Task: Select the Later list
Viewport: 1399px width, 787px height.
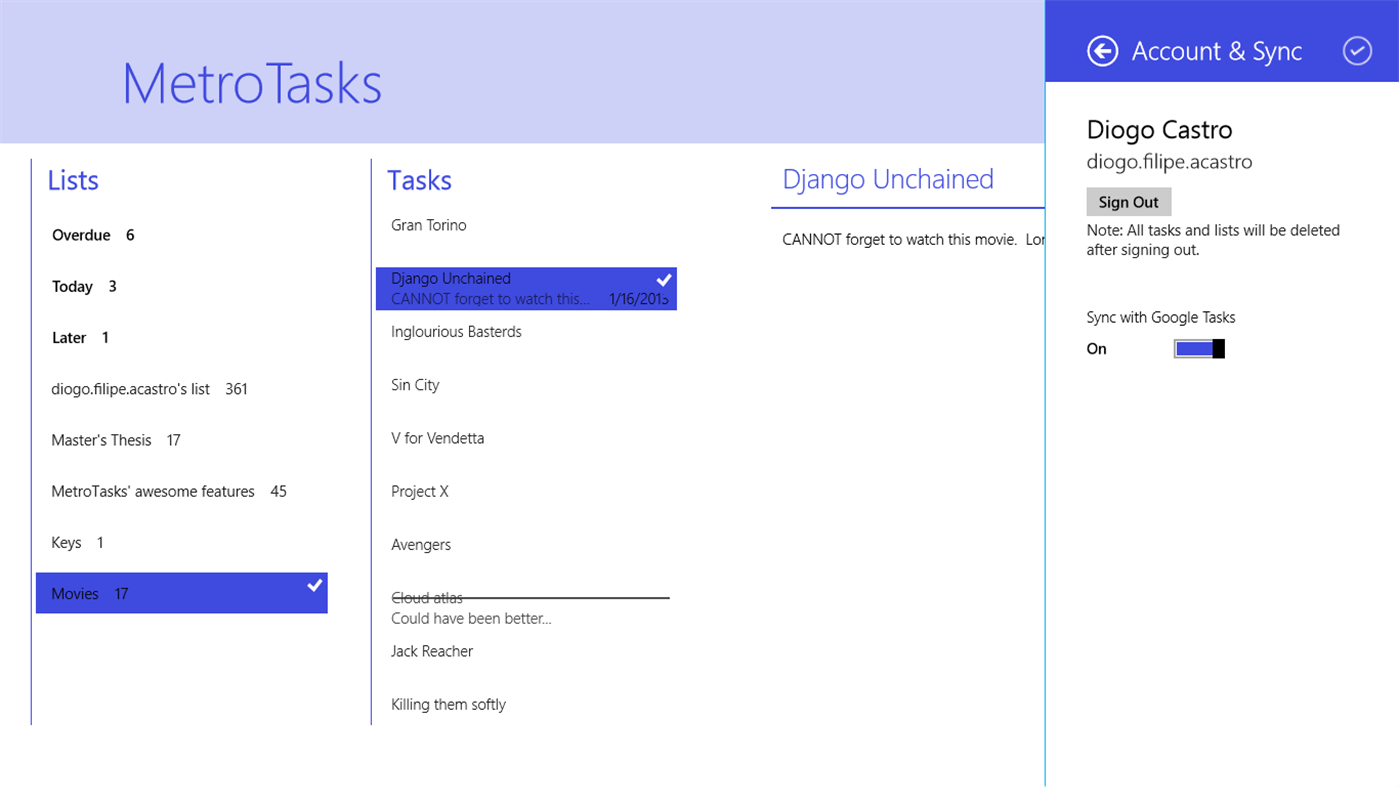Action: [68, 337]
